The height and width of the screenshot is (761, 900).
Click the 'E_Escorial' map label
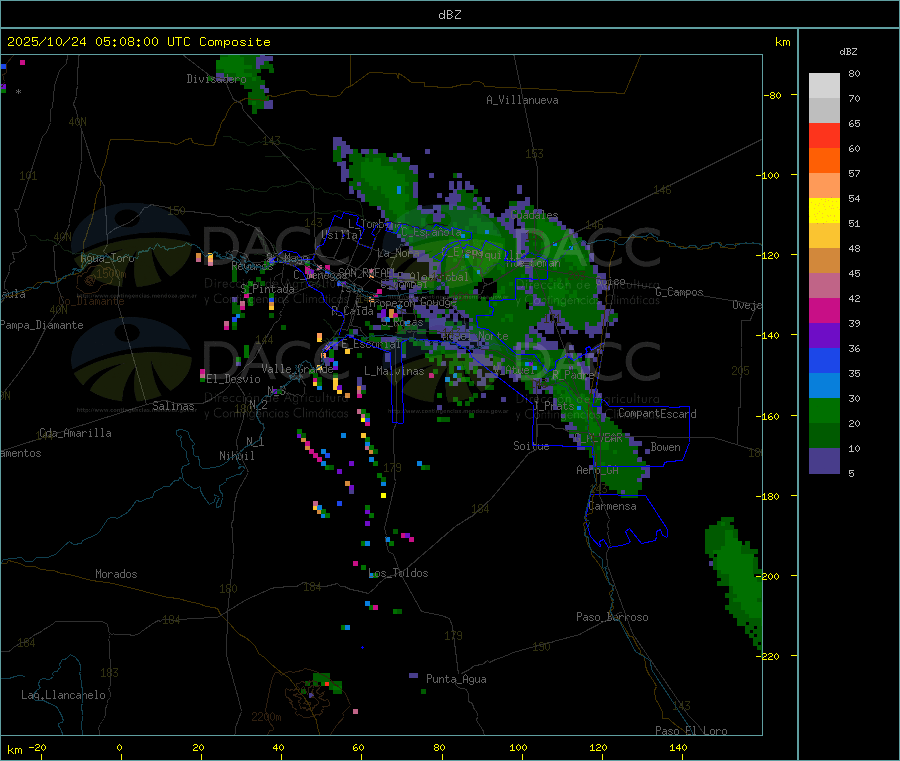[x=371, y=344]
